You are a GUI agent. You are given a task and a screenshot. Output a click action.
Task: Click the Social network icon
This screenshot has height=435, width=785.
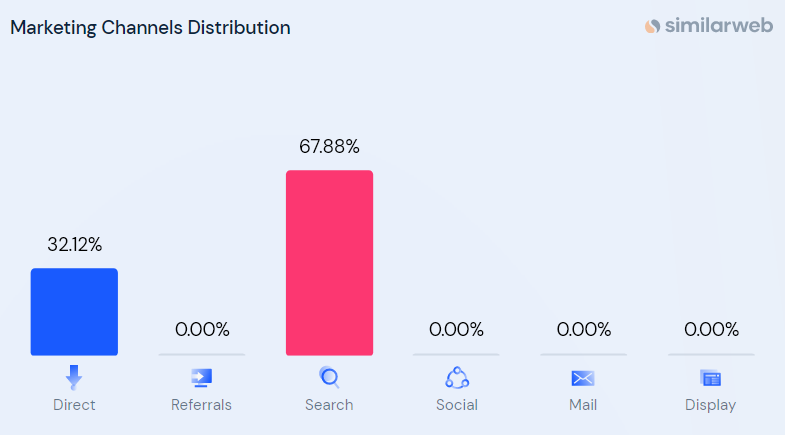tap(457, 377)
